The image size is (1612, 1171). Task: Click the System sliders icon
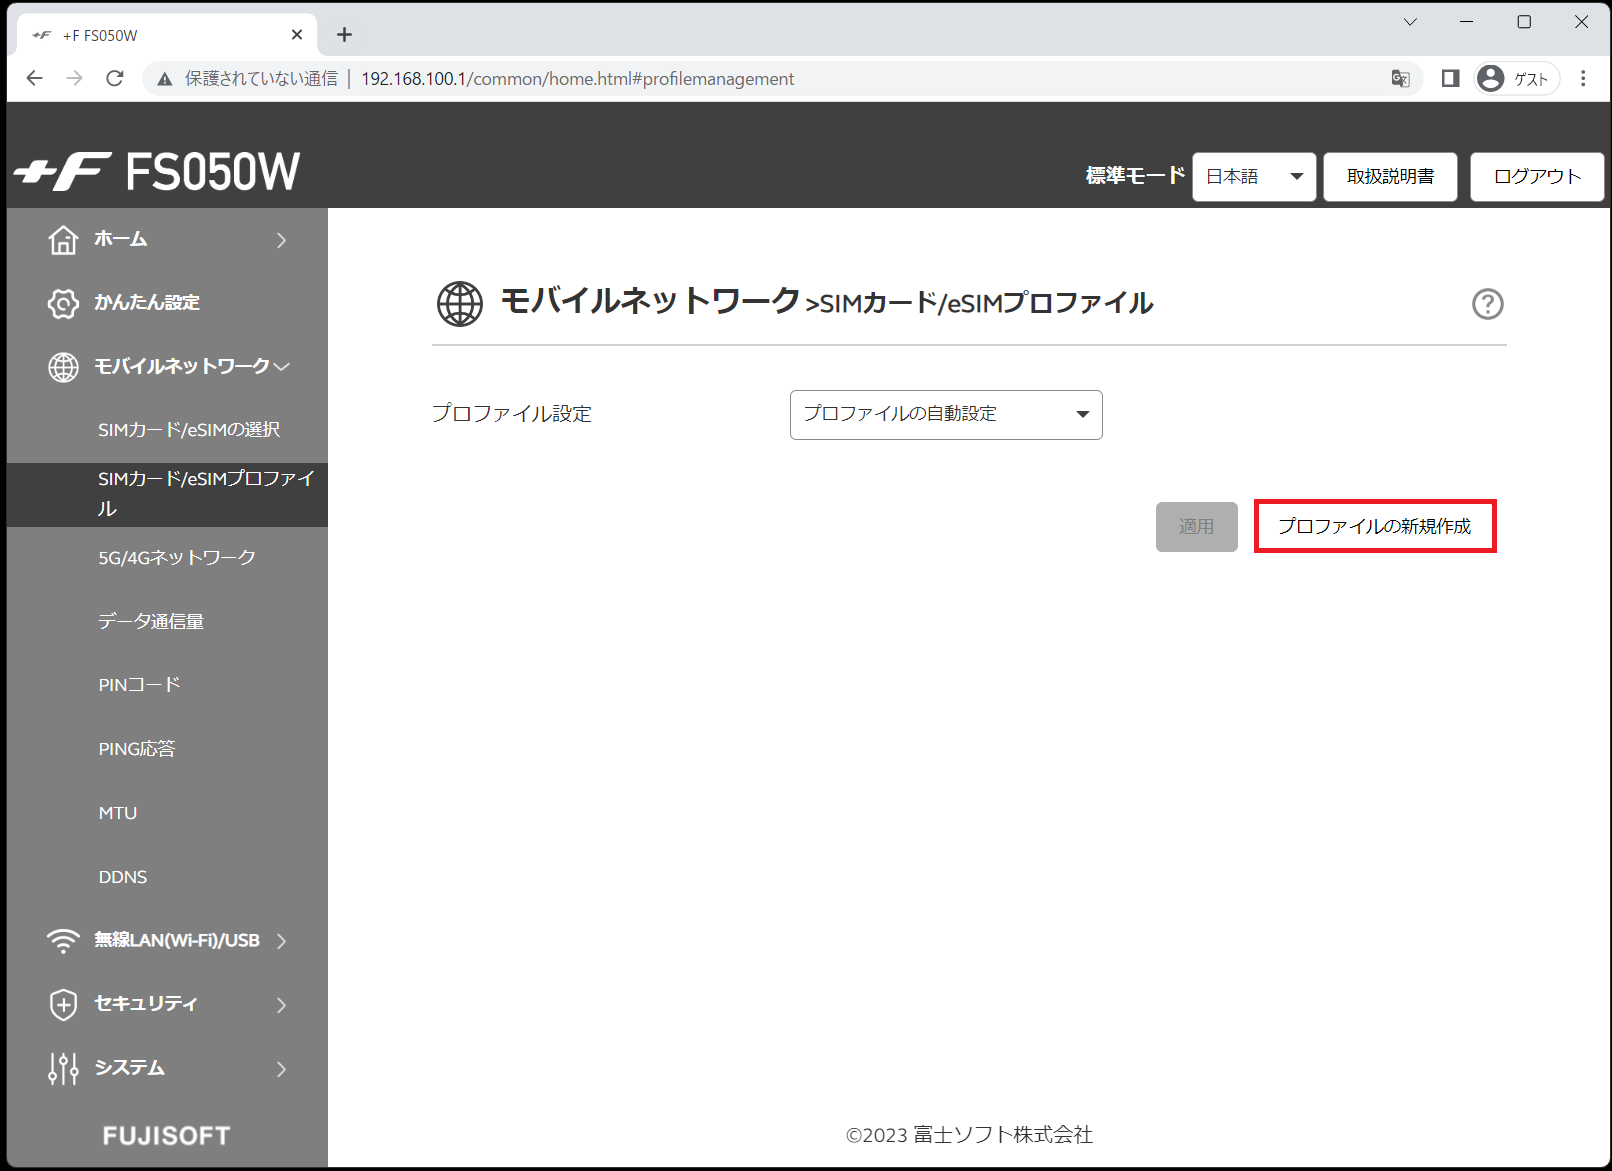click(63, 1068)
